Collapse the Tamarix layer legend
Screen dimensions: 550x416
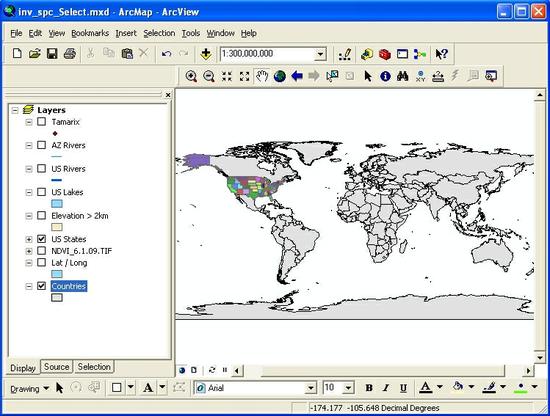tap(29, 122)
